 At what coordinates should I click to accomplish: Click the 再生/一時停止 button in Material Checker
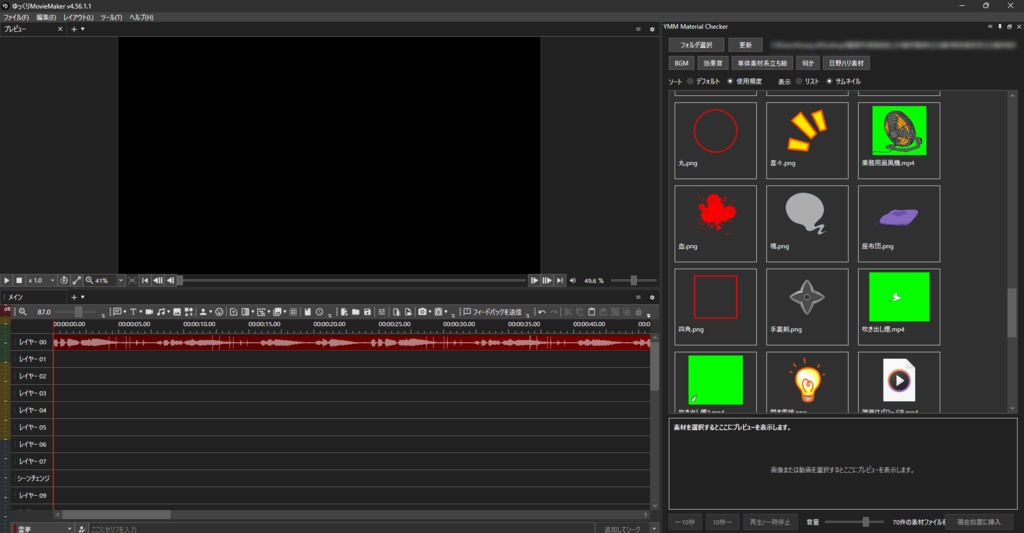pos(769,522)
